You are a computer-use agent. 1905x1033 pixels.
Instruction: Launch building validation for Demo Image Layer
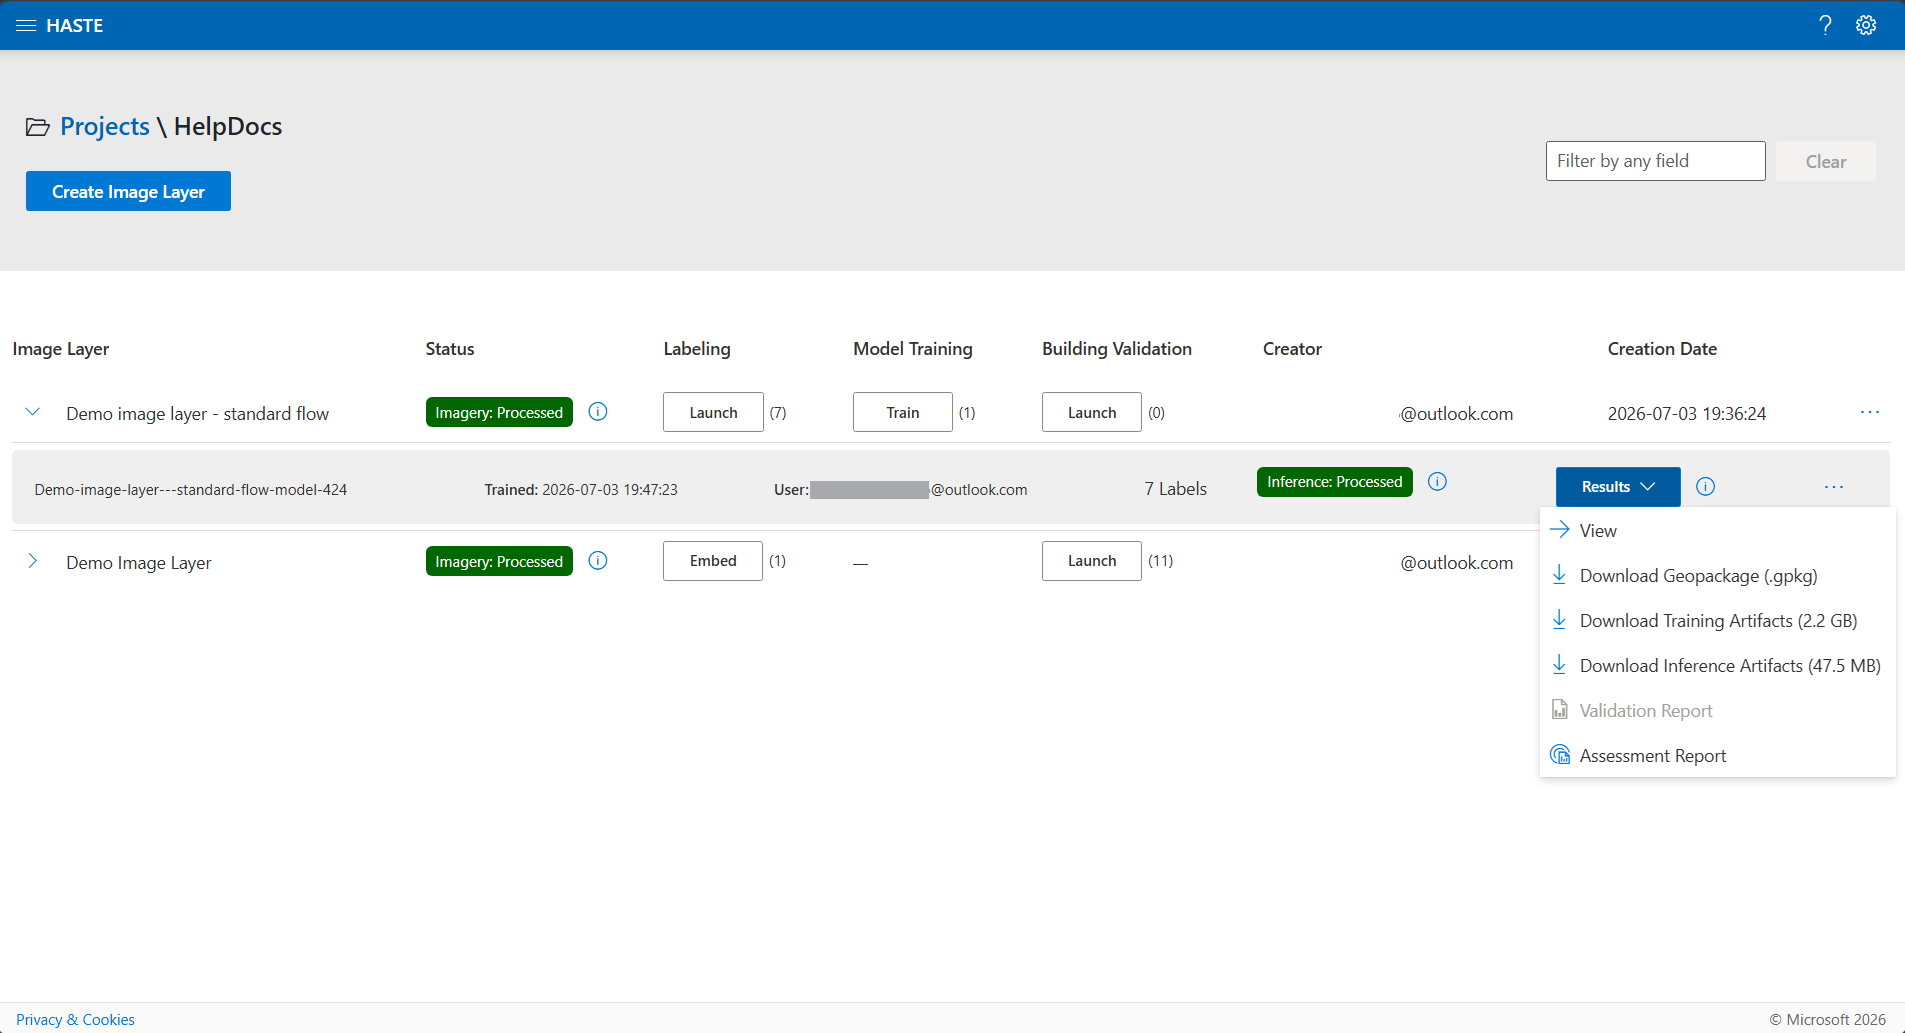click(1091, 561)
